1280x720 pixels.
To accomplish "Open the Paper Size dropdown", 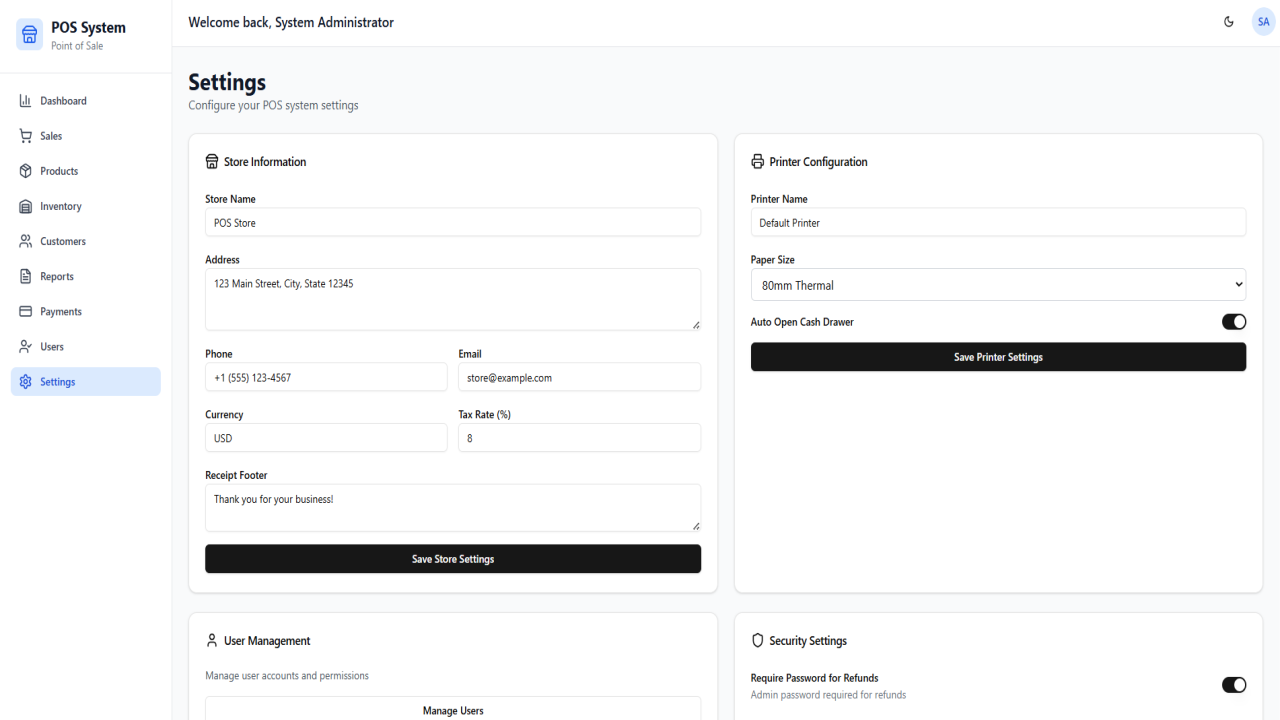I will tap(998, 285).
